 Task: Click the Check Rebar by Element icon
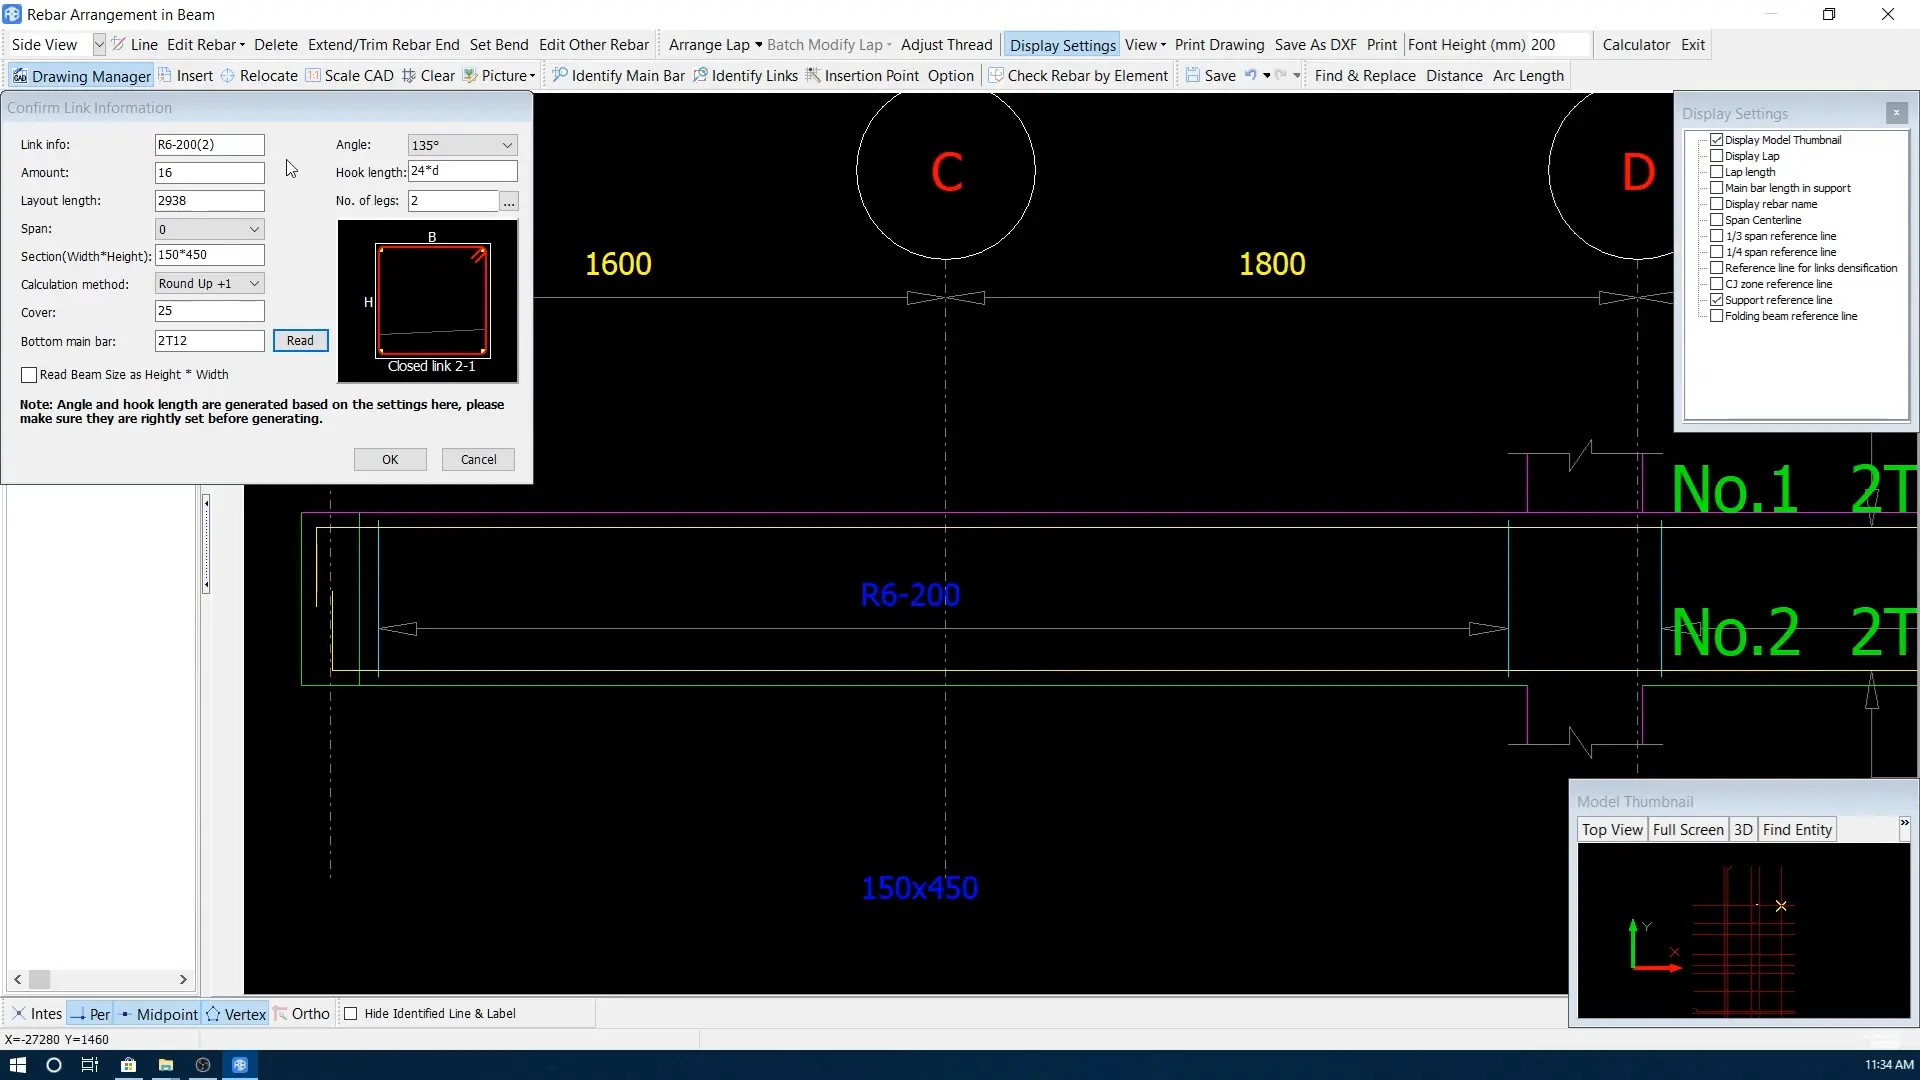(x=996, y=76)
